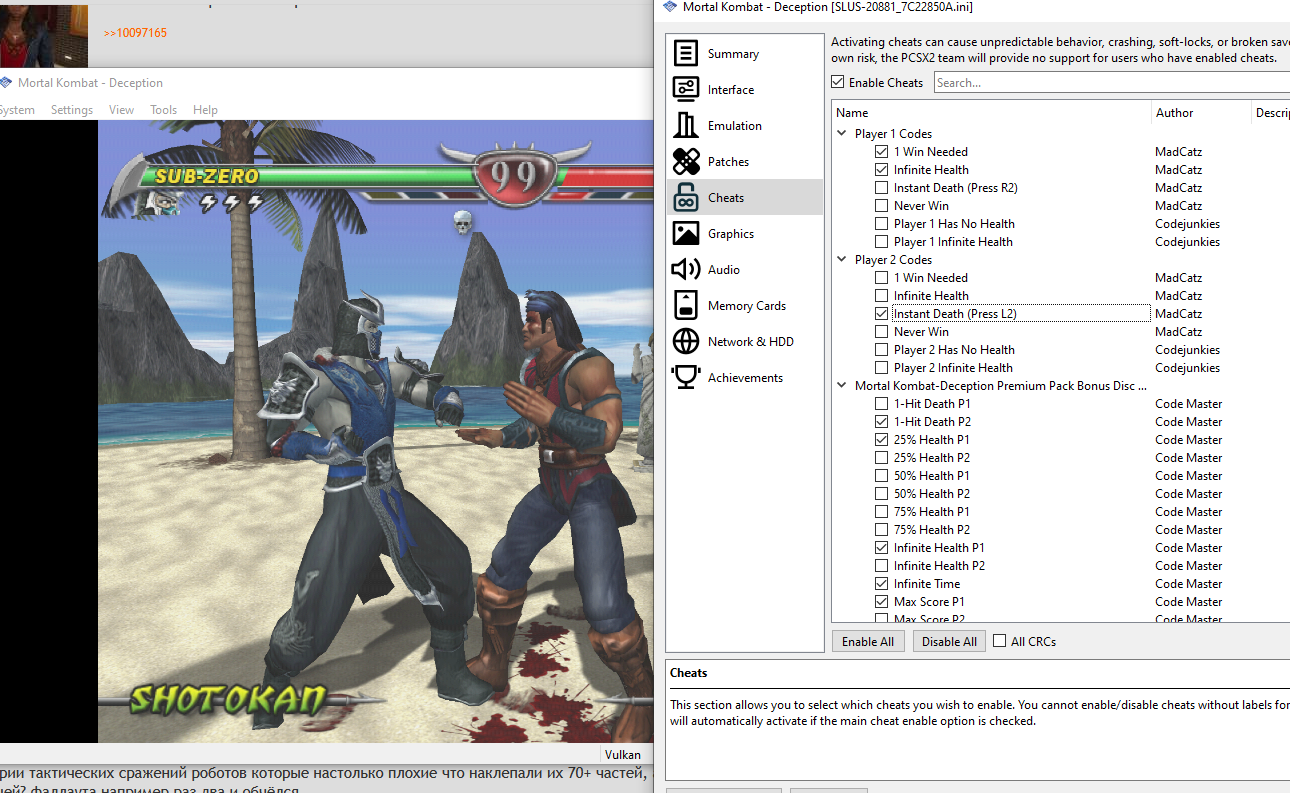Check Instant Death (Press R2)

point(881,188)
